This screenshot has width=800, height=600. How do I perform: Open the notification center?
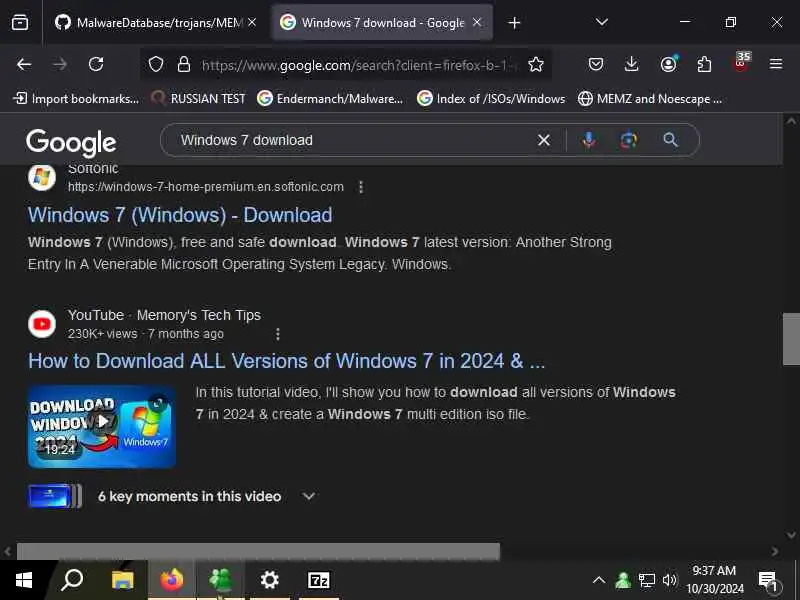pos(768,581)
